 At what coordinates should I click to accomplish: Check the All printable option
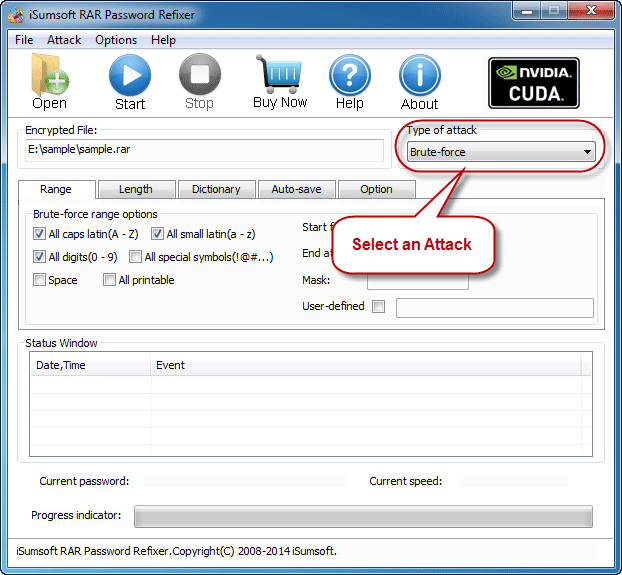point(109,280)
